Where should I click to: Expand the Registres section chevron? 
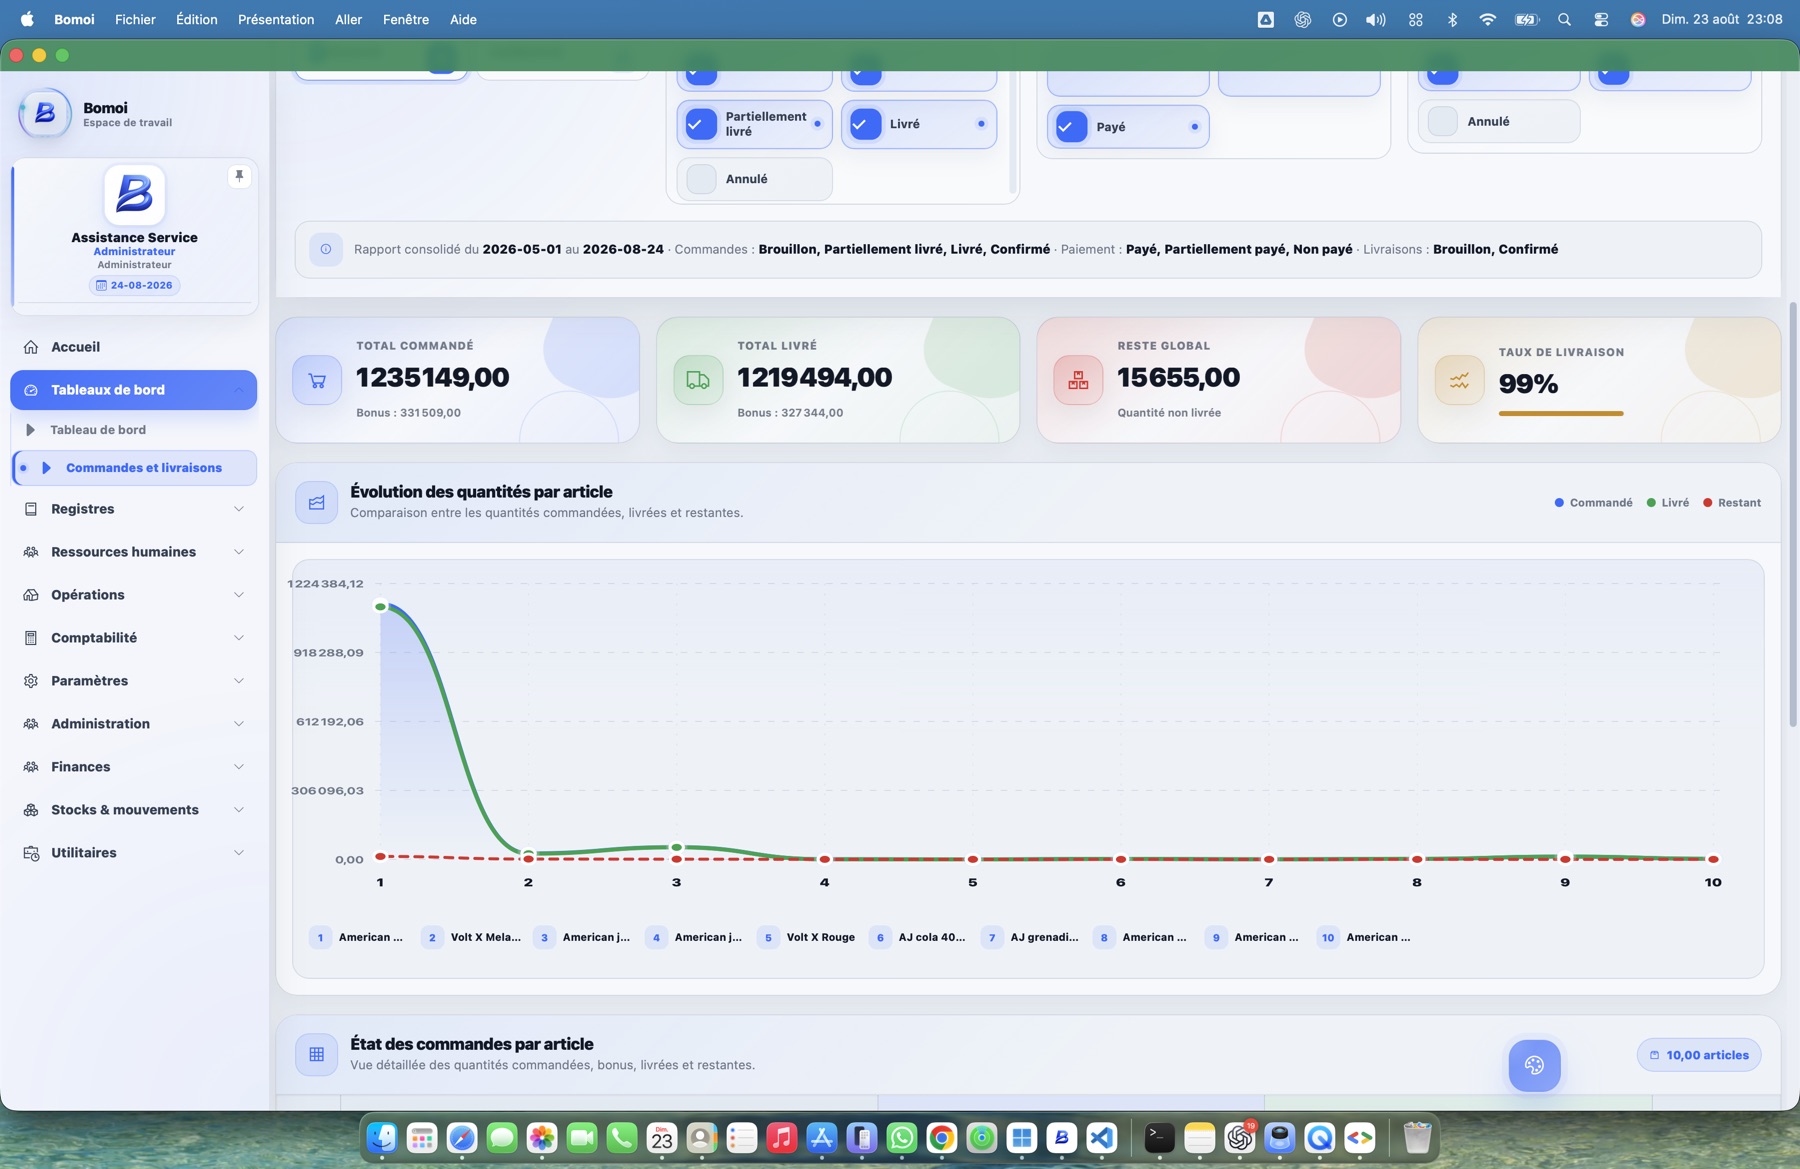click(239, 509)
